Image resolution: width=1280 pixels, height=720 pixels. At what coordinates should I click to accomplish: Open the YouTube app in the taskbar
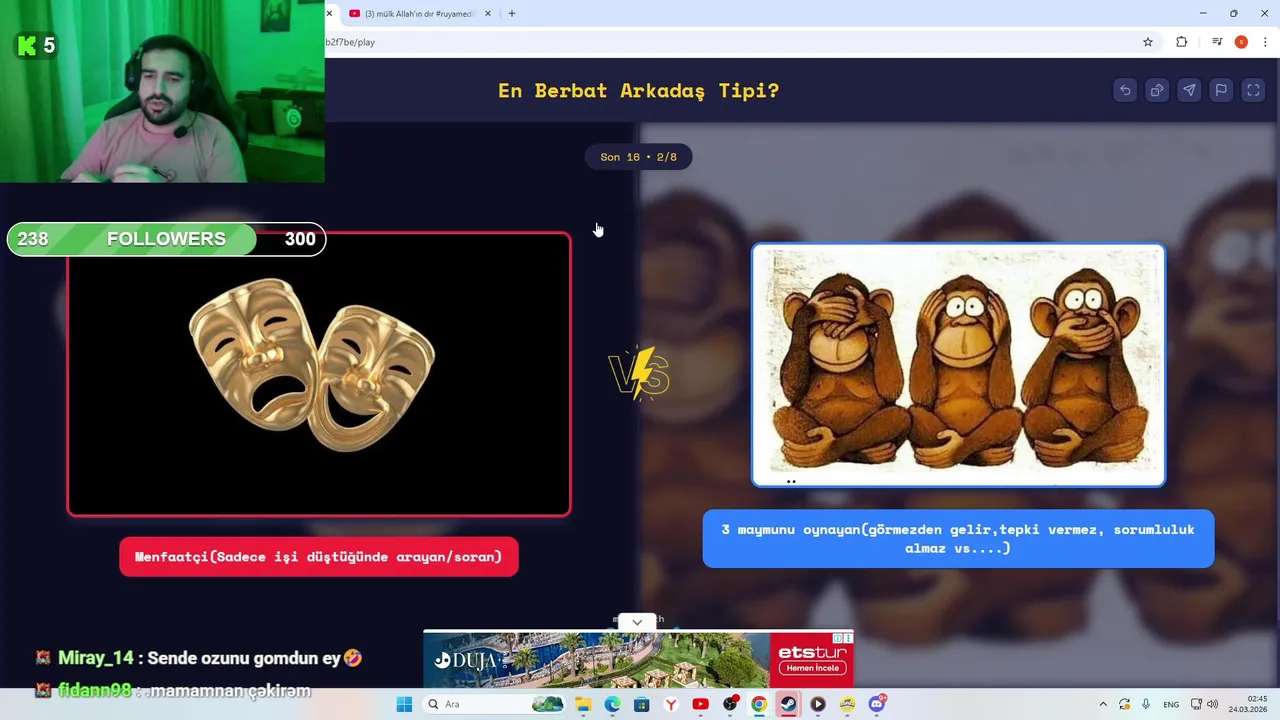point(700,704)
